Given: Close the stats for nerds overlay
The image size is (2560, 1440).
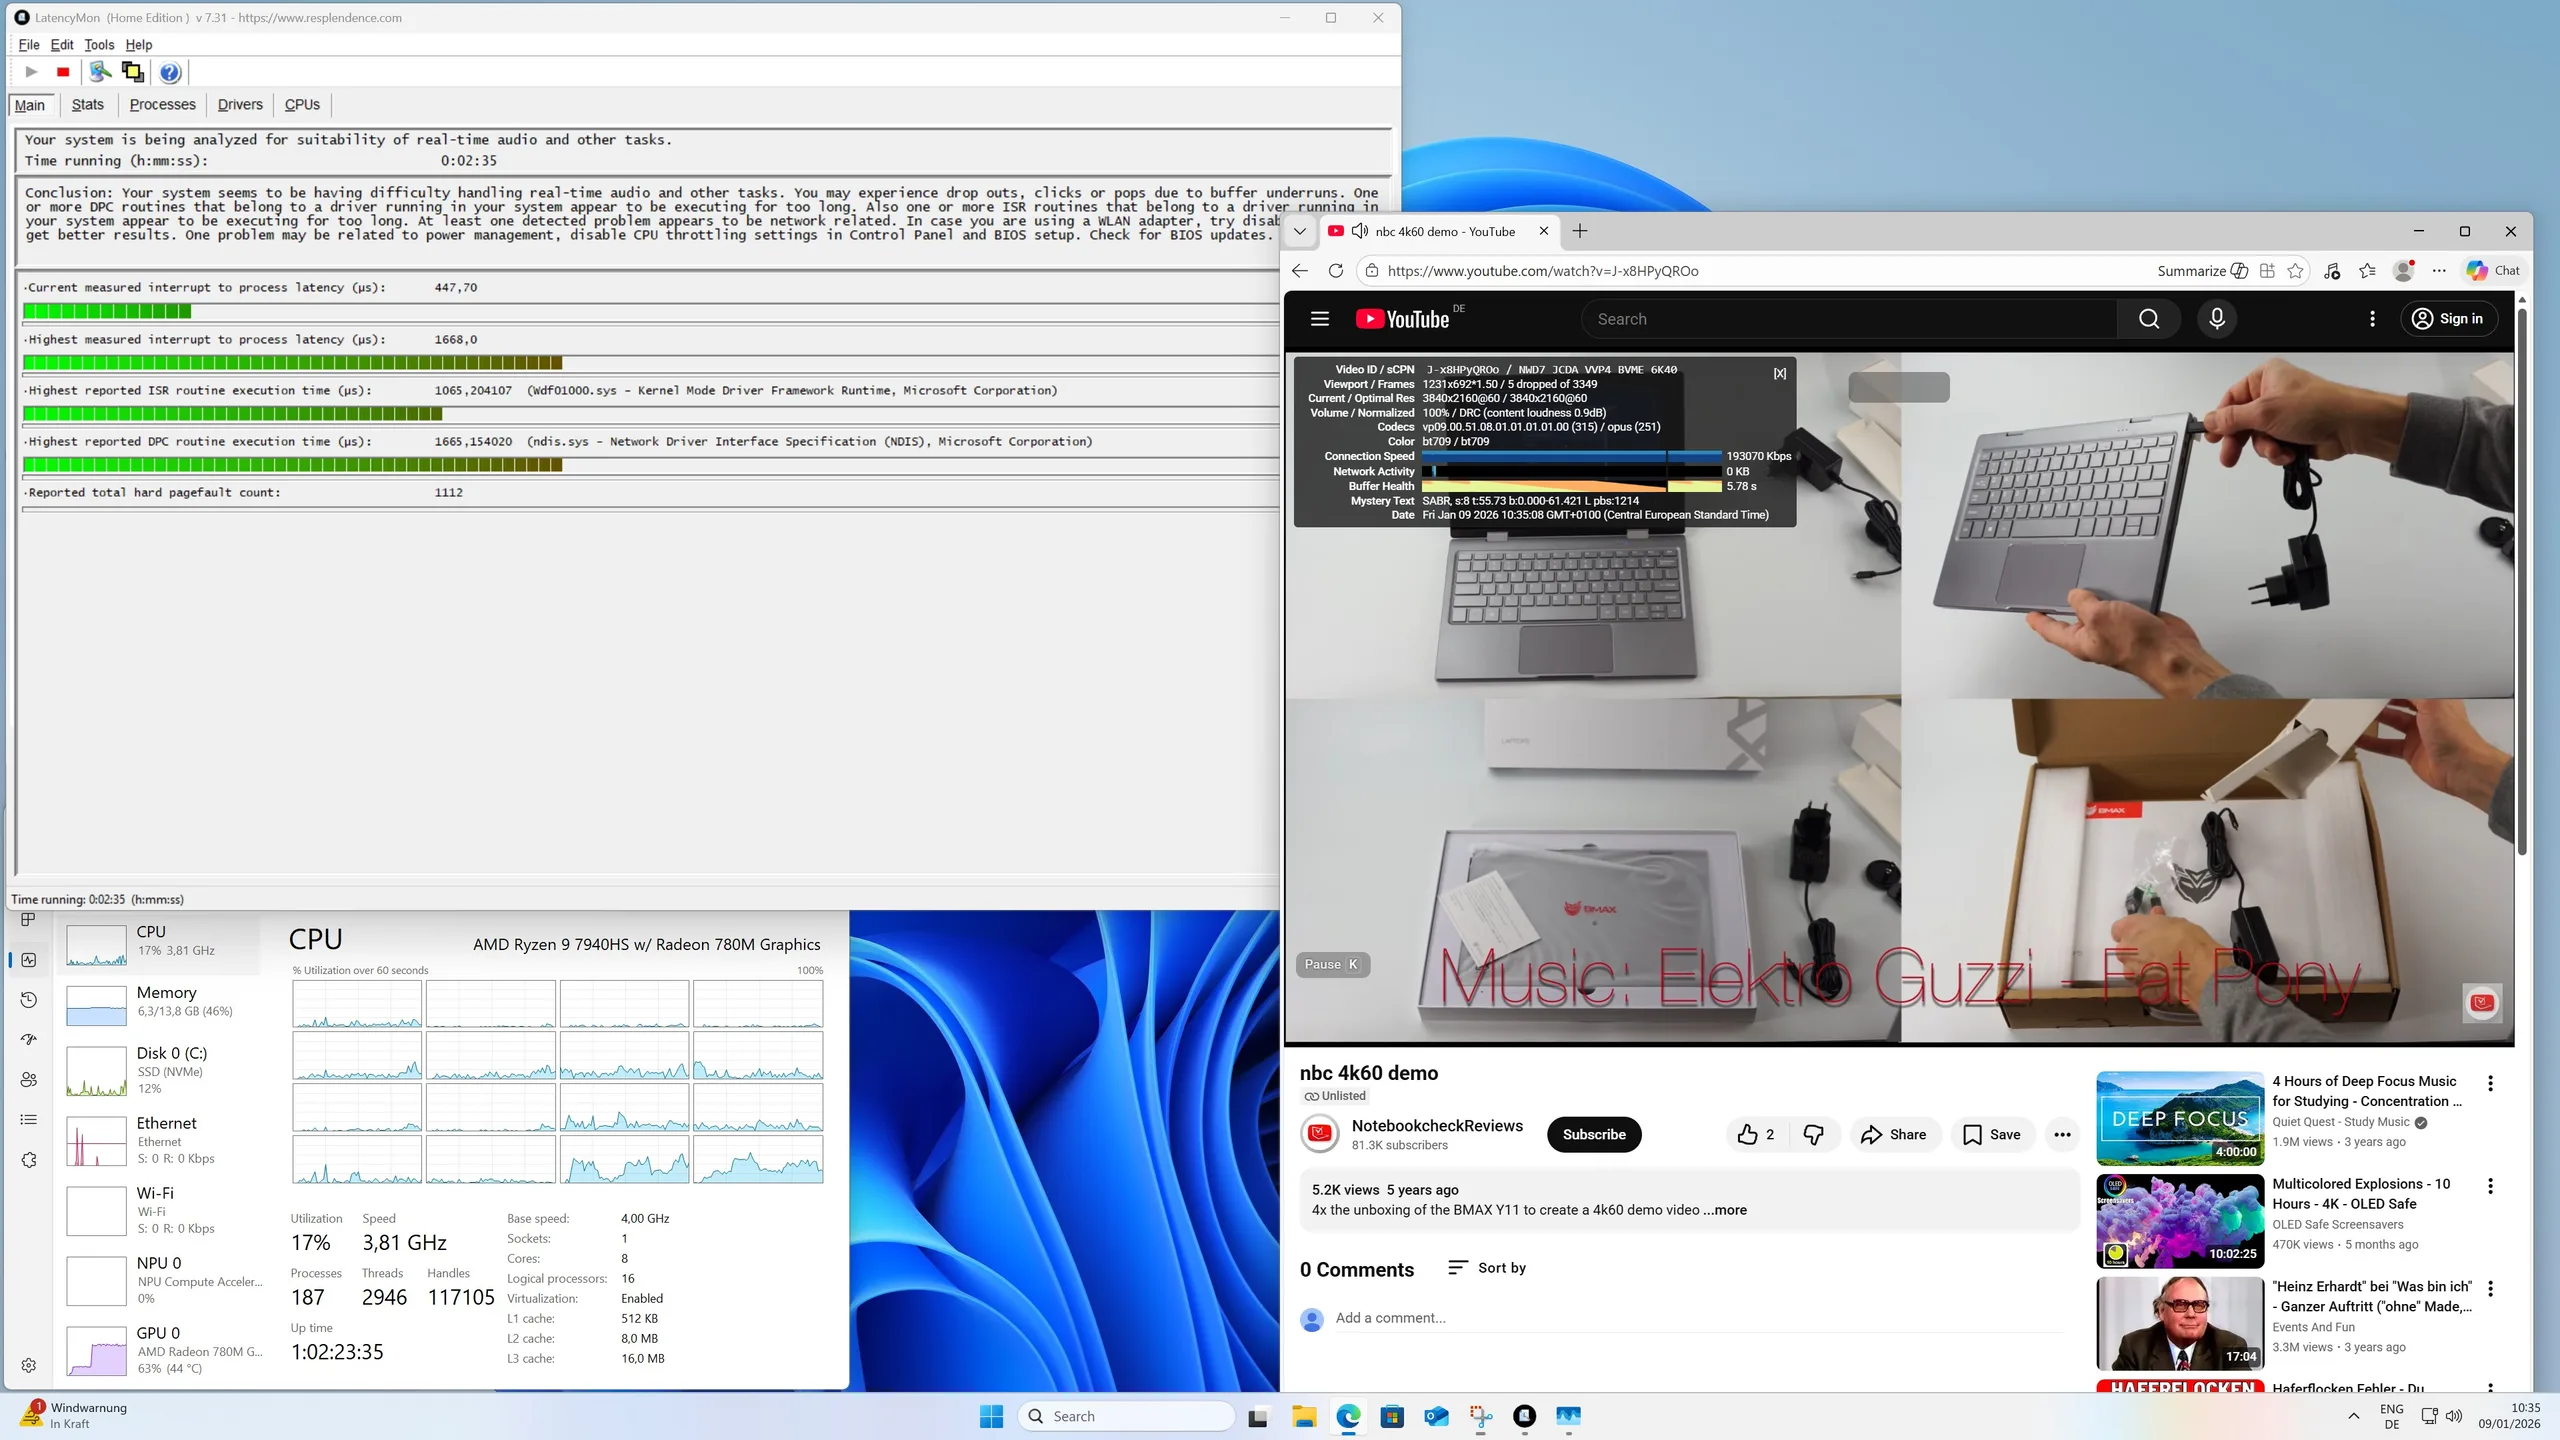Looking at the screenshot, I should (1779, 373).
